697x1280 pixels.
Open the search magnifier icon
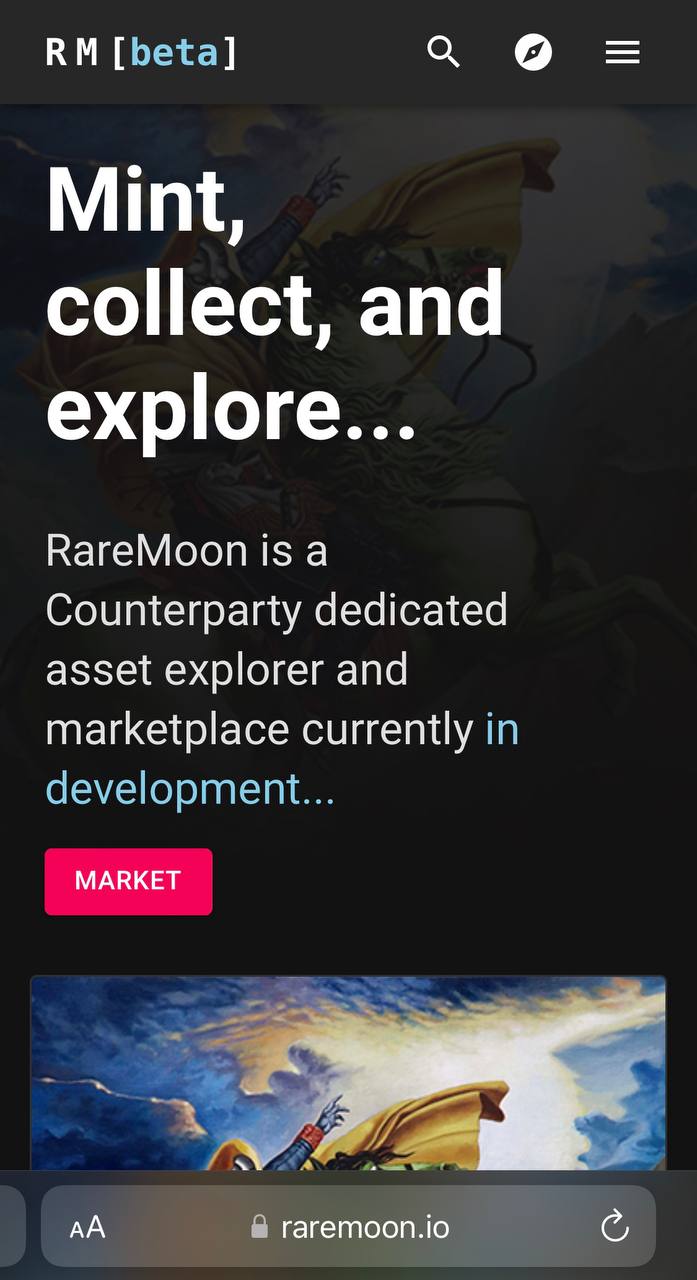[x=443, y=52]
